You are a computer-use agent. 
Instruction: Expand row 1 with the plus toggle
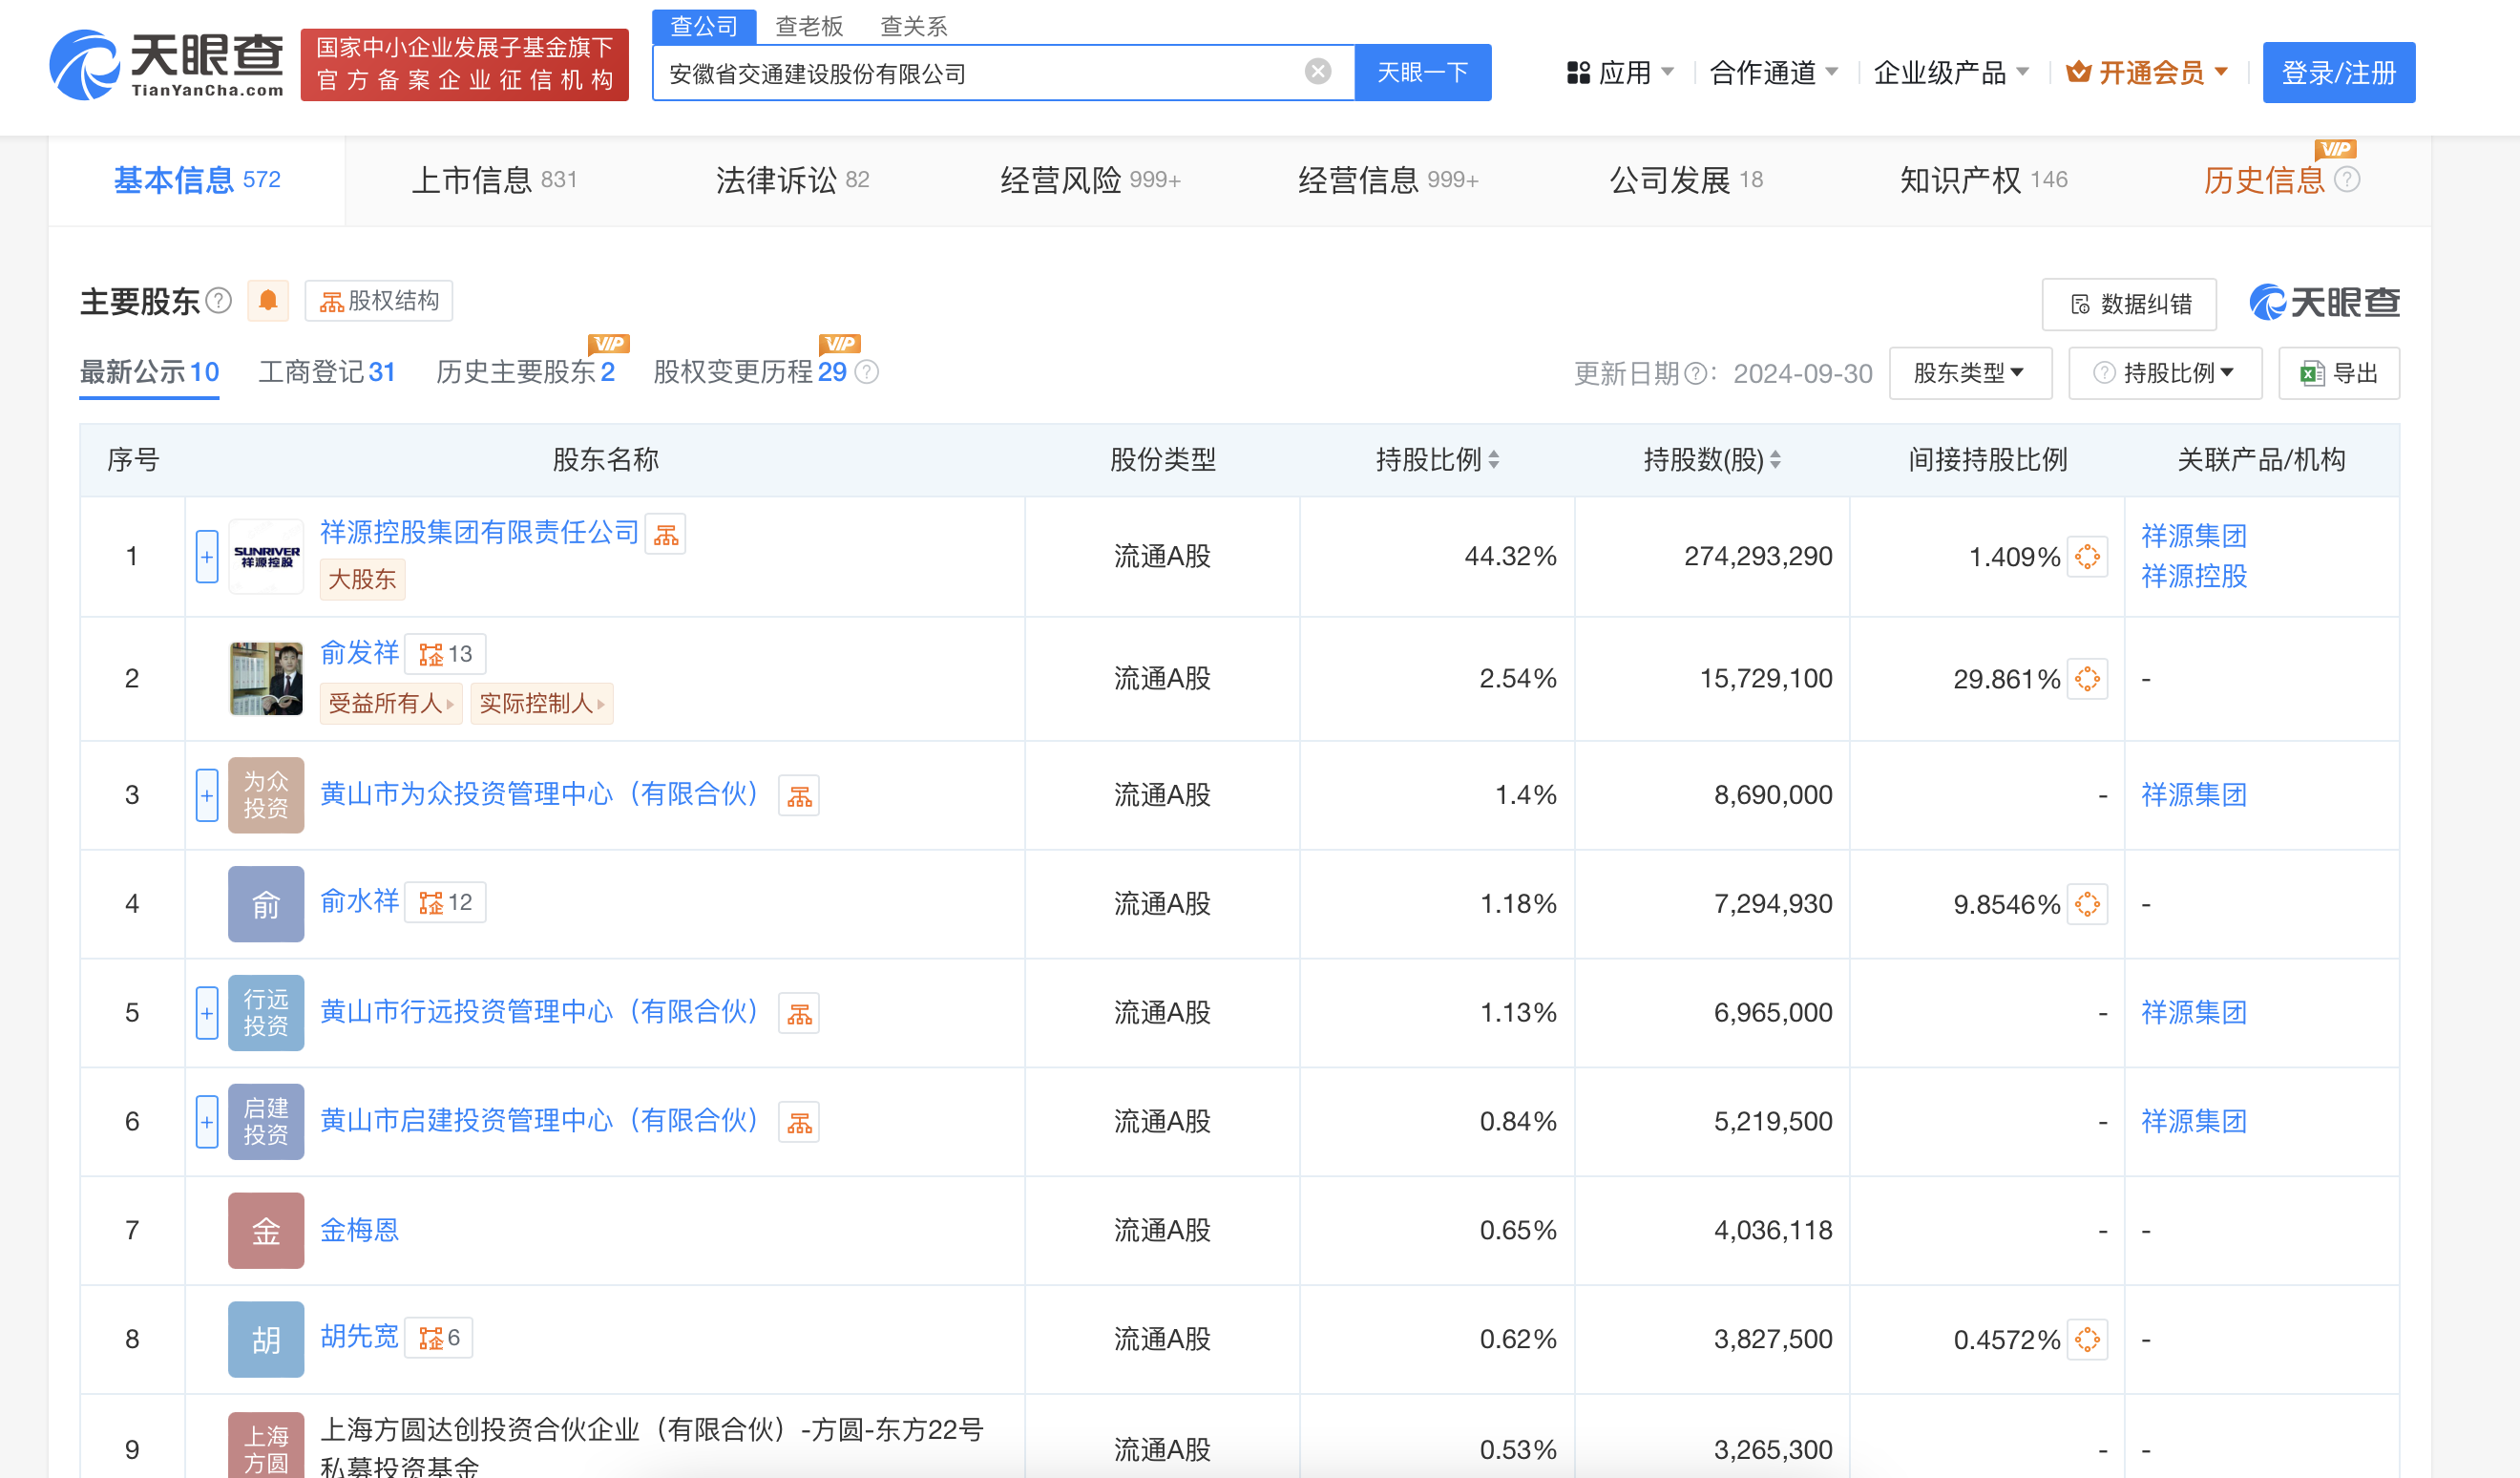coord(207,557)
